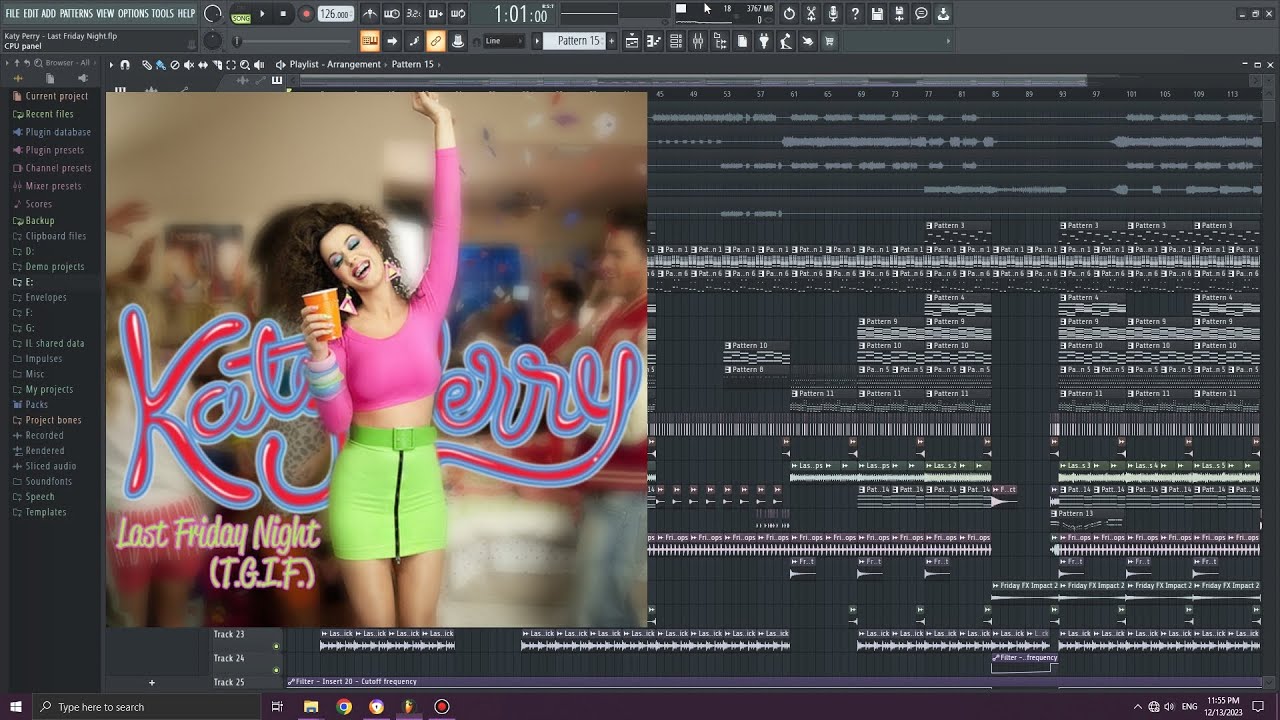Open the FILE menu
Viewport: 1280px width, 720px height.
coord(12,14)
